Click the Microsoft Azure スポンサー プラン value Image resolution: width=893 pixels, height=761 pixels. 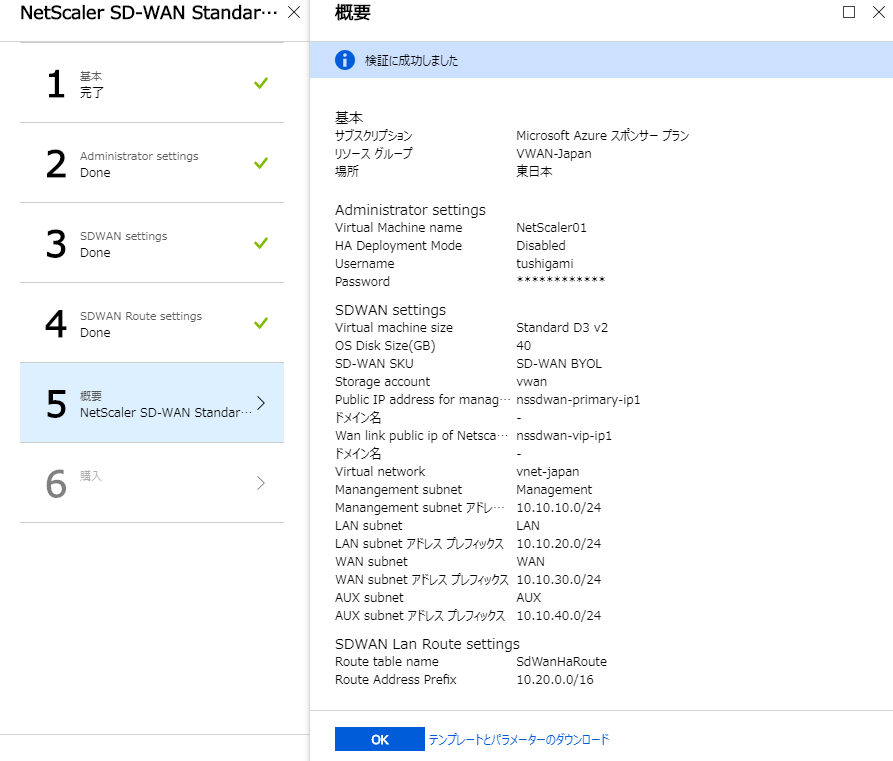coord(603,136)
